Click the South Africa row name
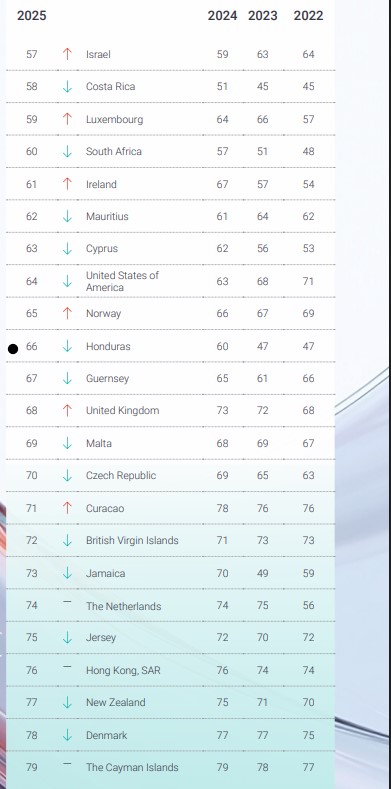 114,151
